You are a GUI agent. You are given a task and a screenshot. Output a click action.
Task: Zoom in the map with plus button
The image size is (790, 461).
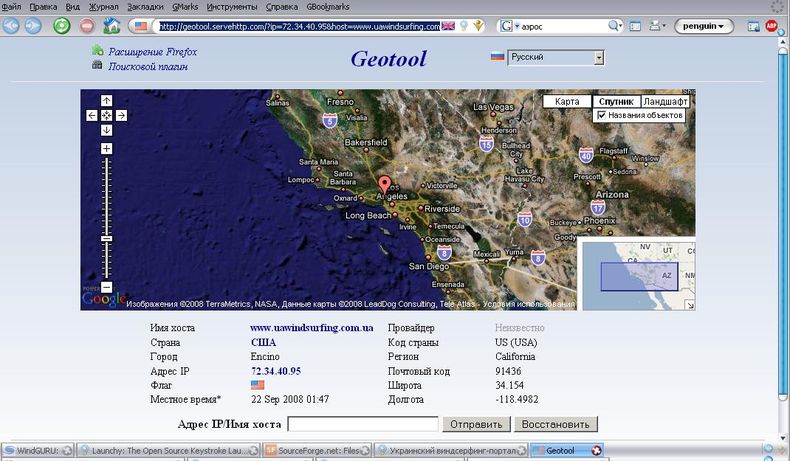(107, 149)
